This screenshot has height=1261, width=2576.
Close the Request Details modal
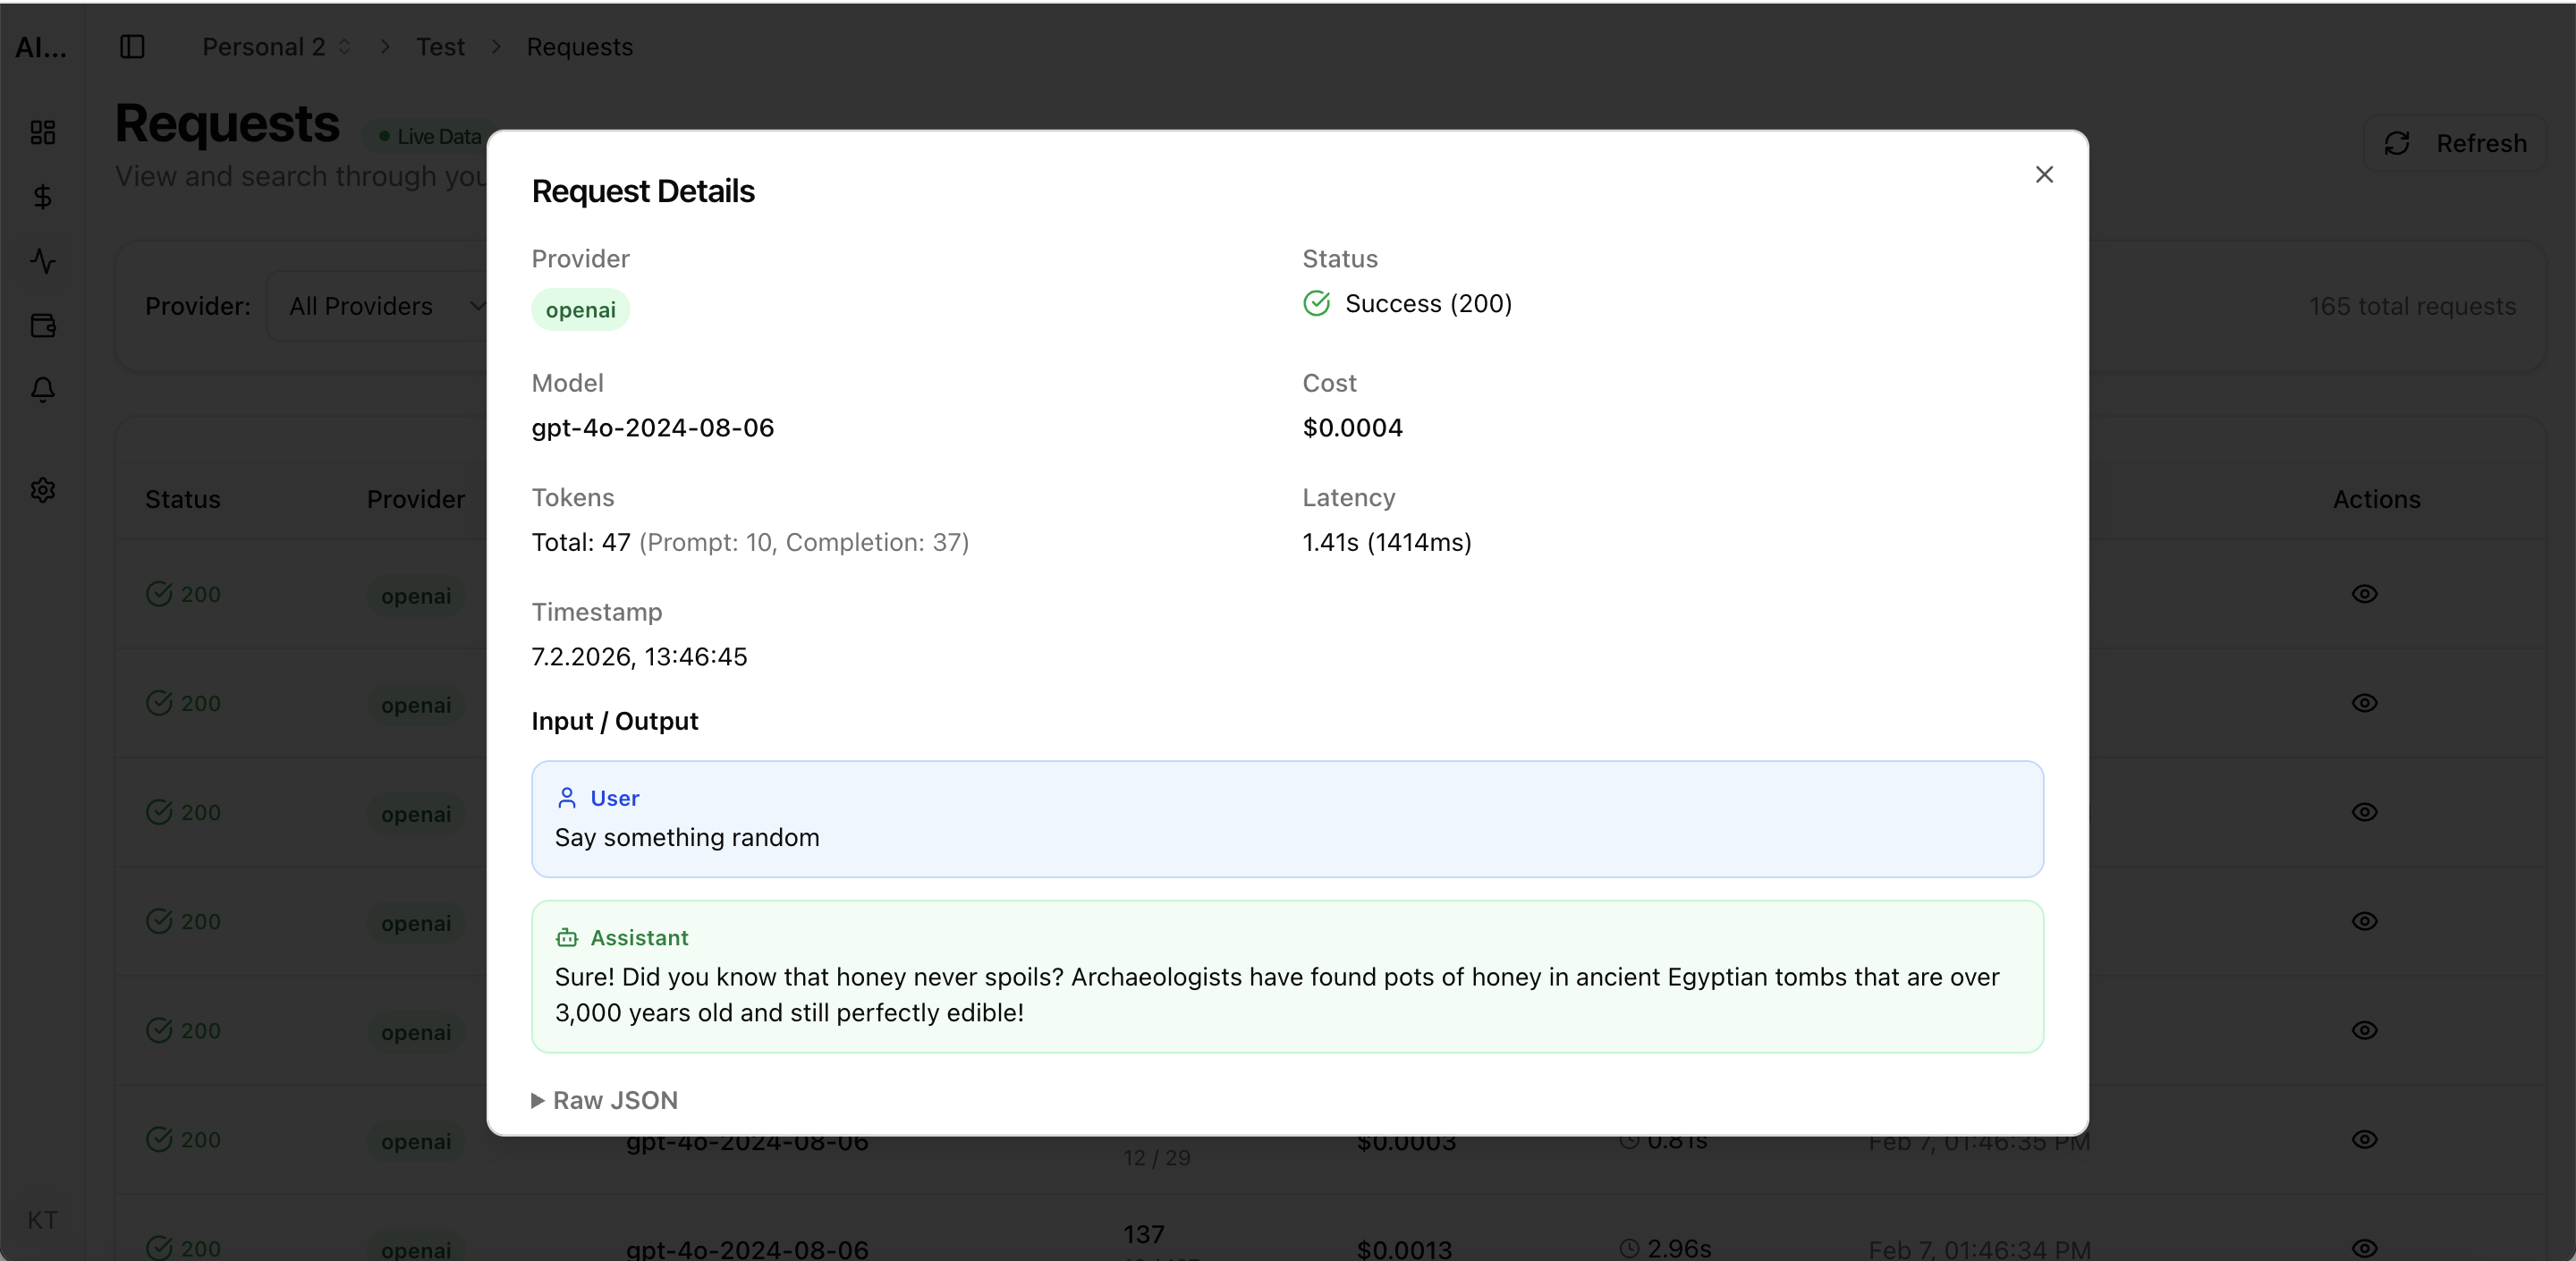[x=2044, y=174]
